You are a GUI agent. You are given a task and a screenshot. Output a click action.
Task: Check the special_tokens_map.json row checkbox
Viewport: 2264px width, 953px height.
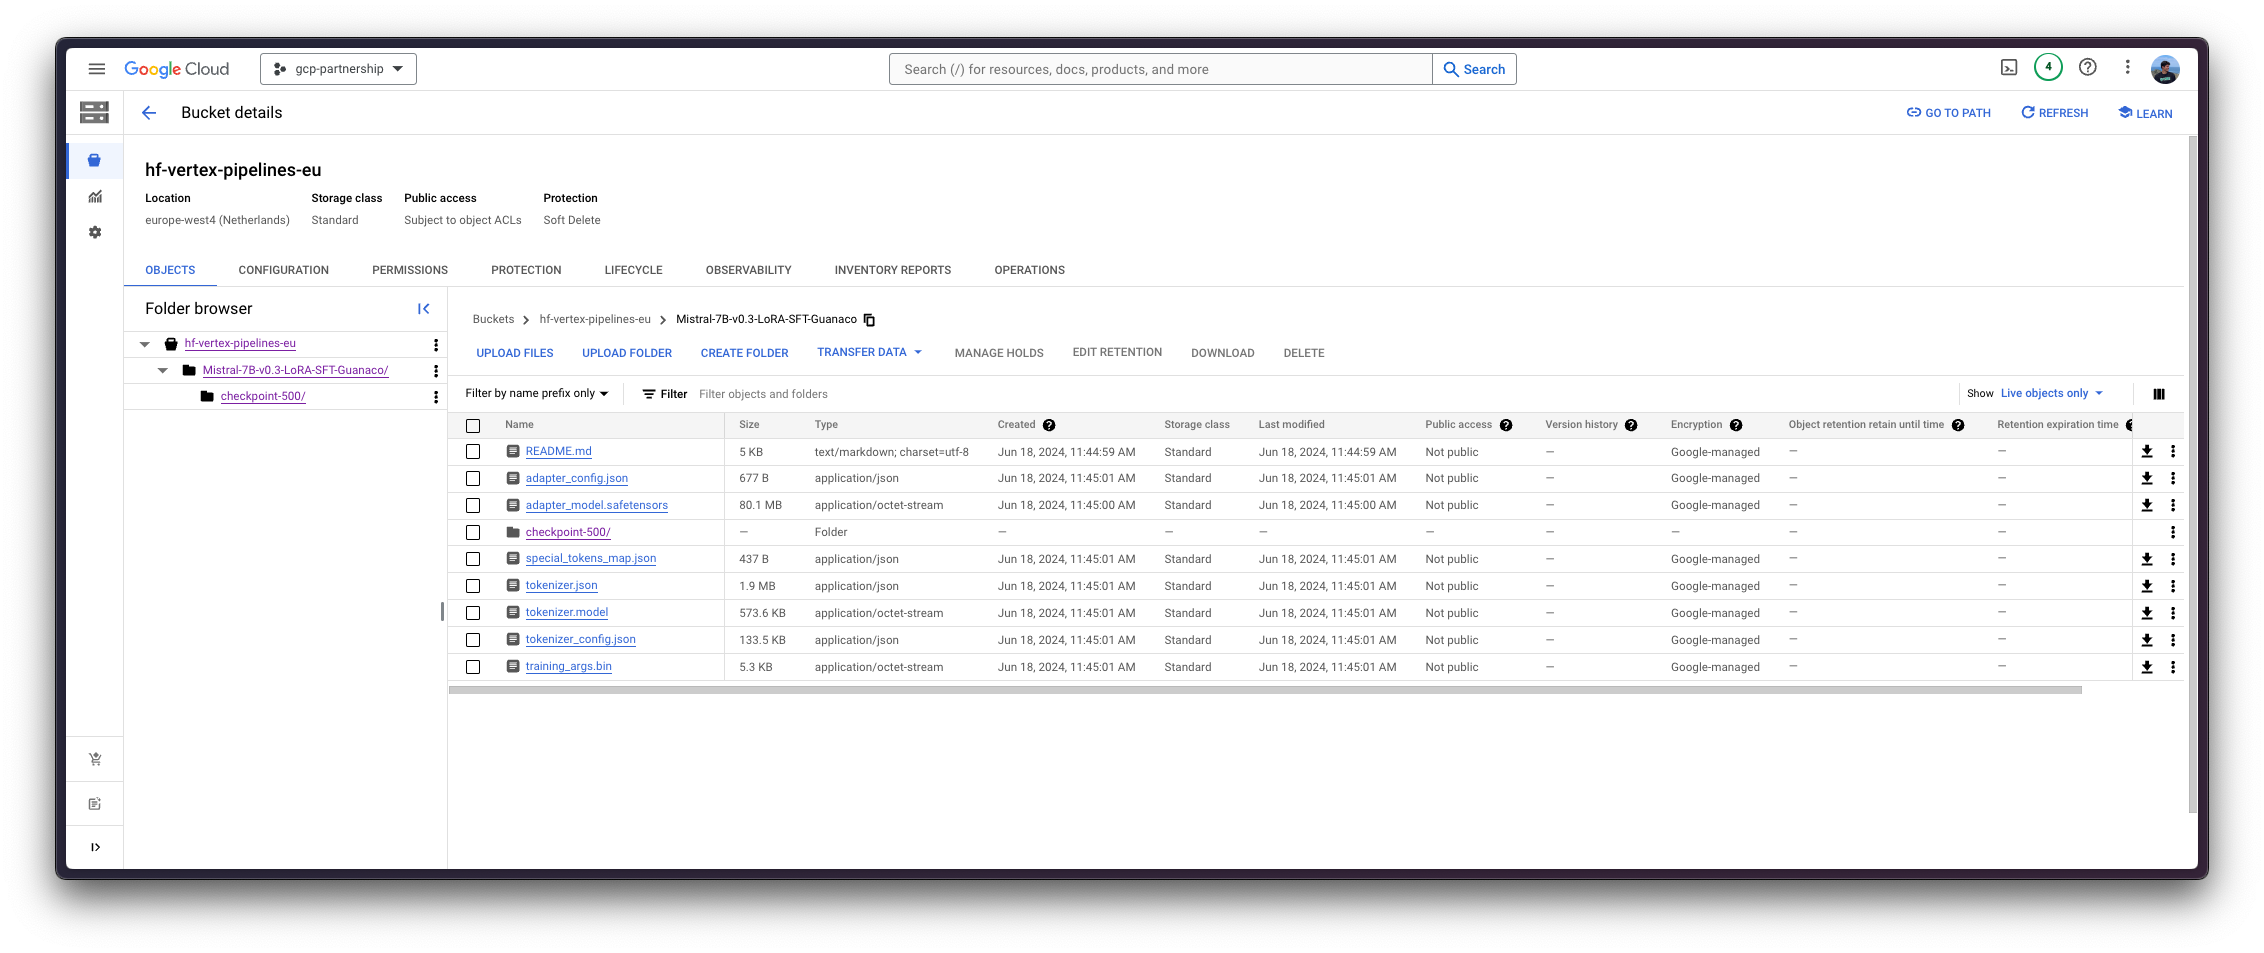(x=473, y=560)
